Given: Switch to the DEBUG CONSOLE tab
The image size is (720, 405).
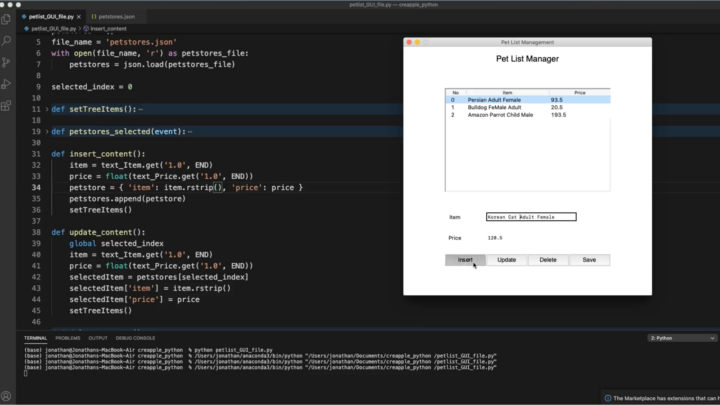Looking at the screenshot, I should tap(135, 338).
